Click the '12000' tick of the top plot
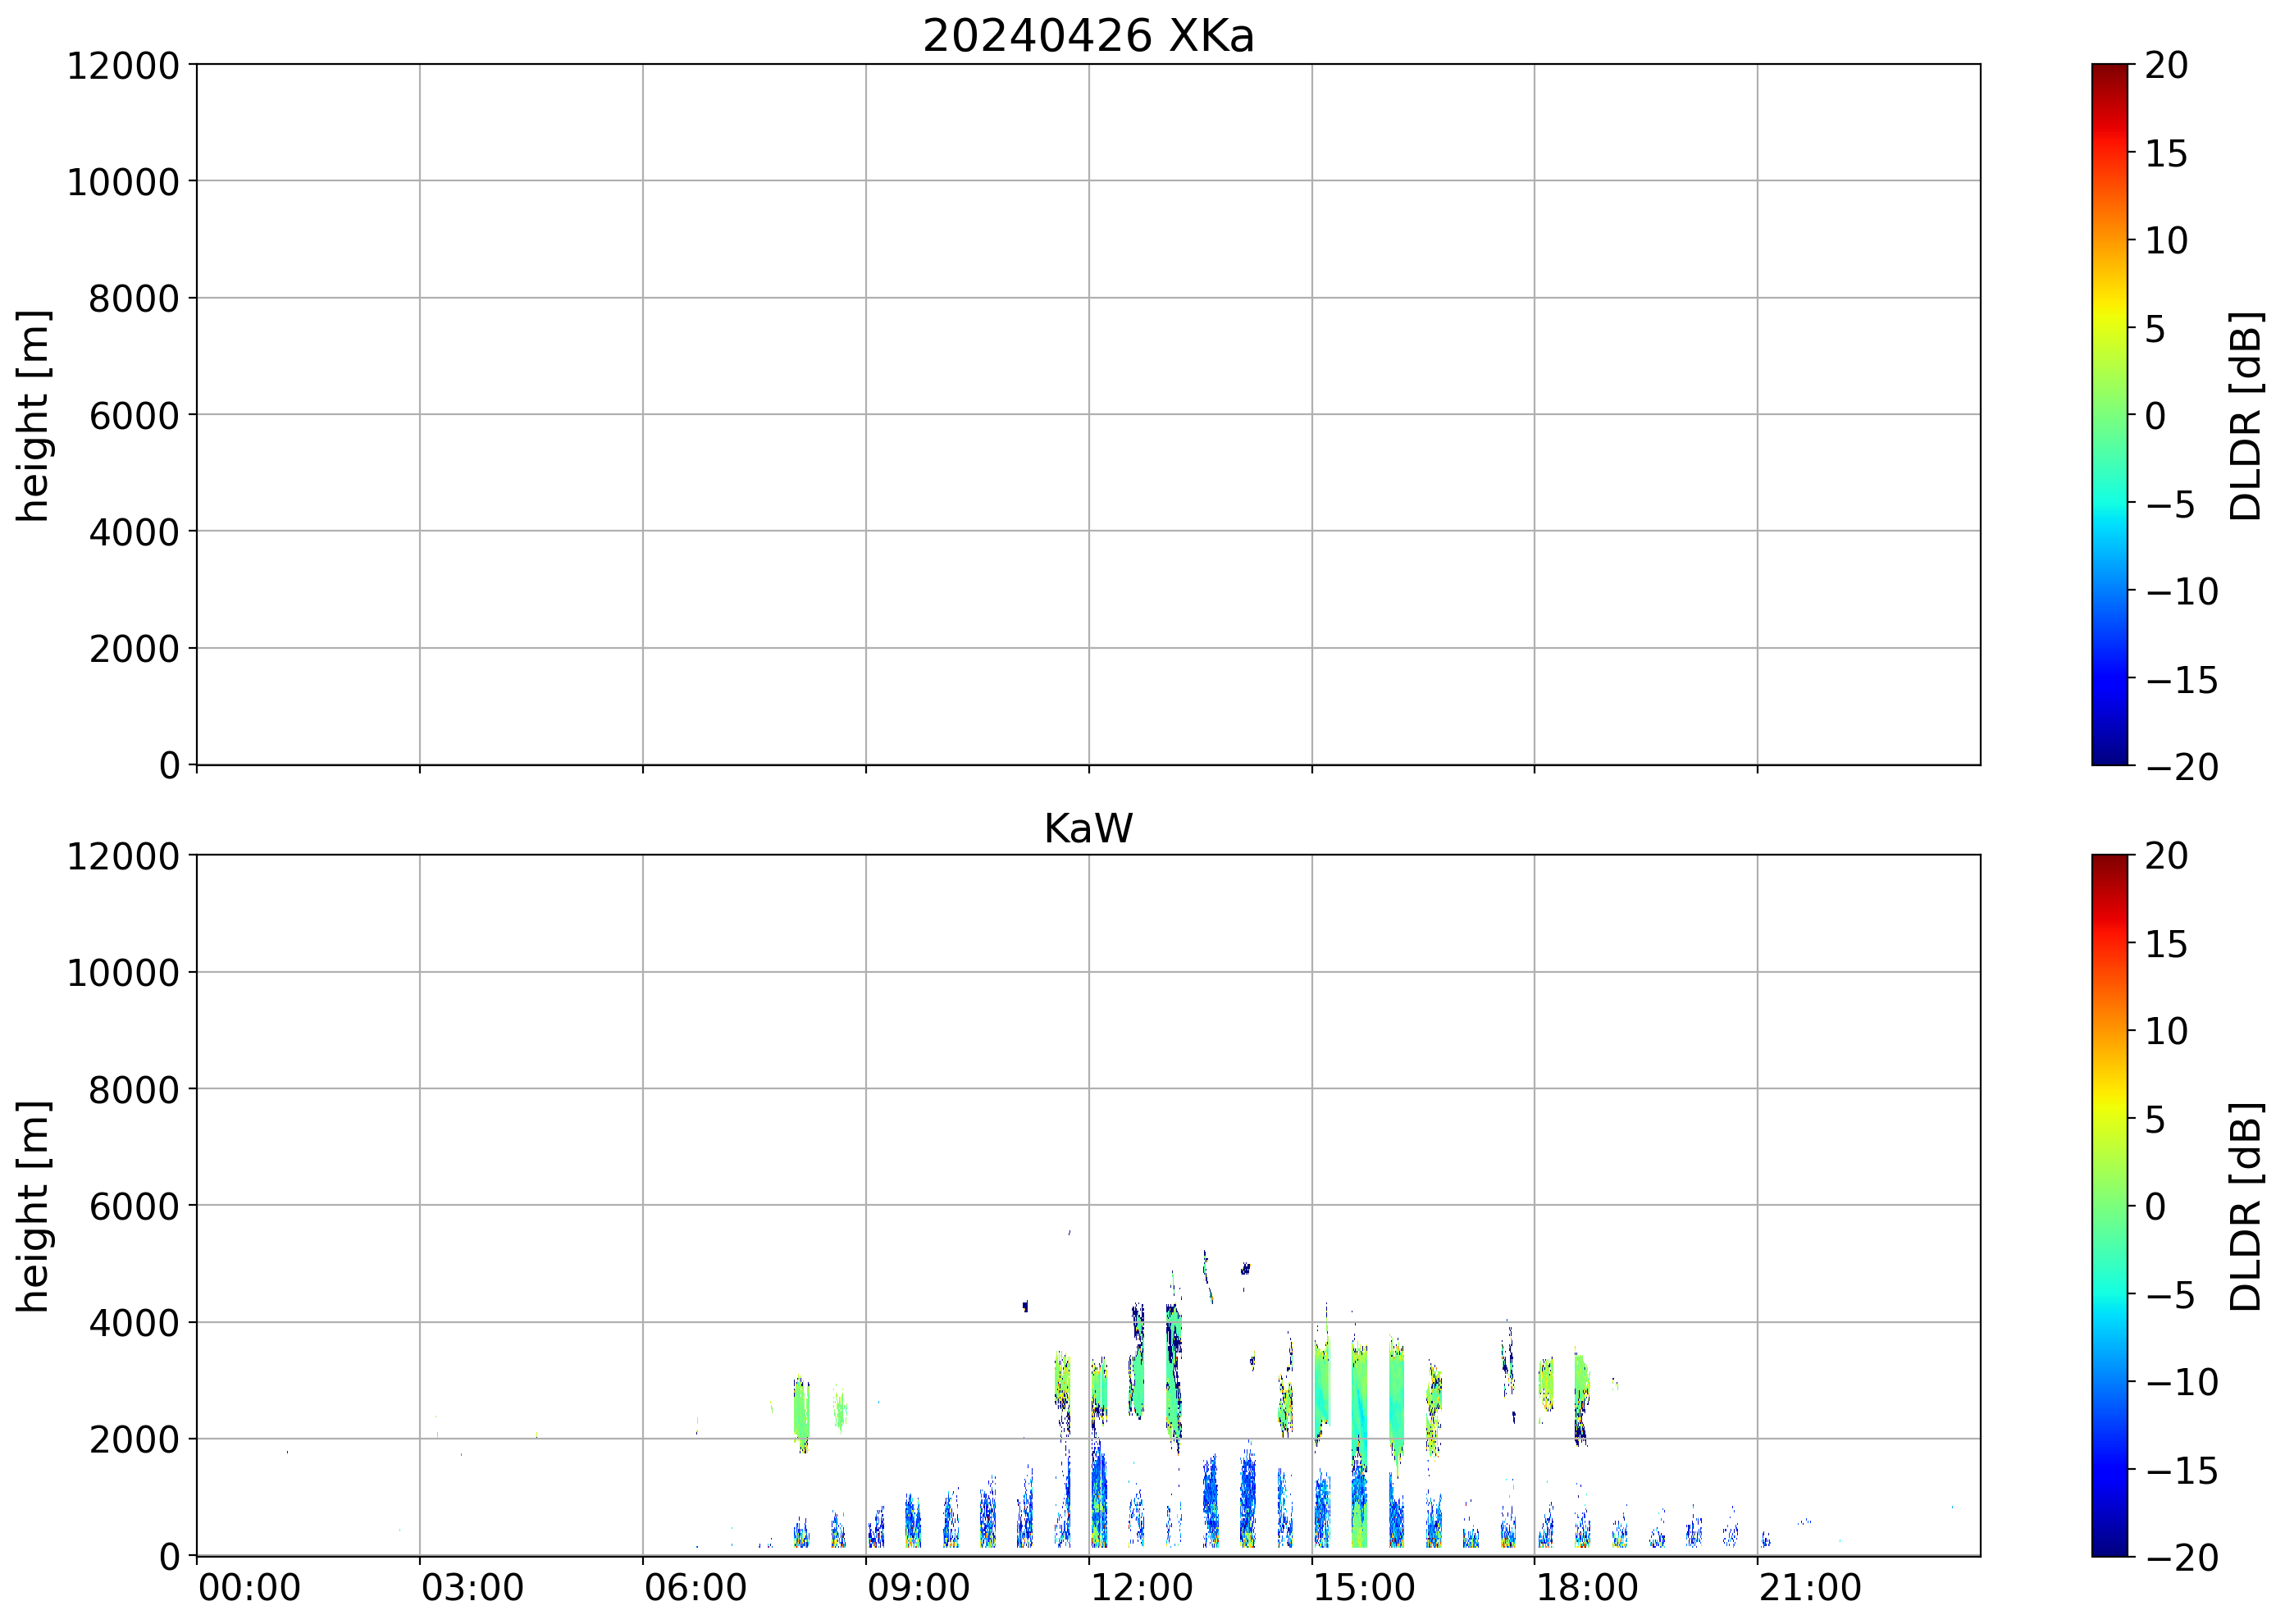The width and height of the screenshot is (2285, 1624). 122,66
